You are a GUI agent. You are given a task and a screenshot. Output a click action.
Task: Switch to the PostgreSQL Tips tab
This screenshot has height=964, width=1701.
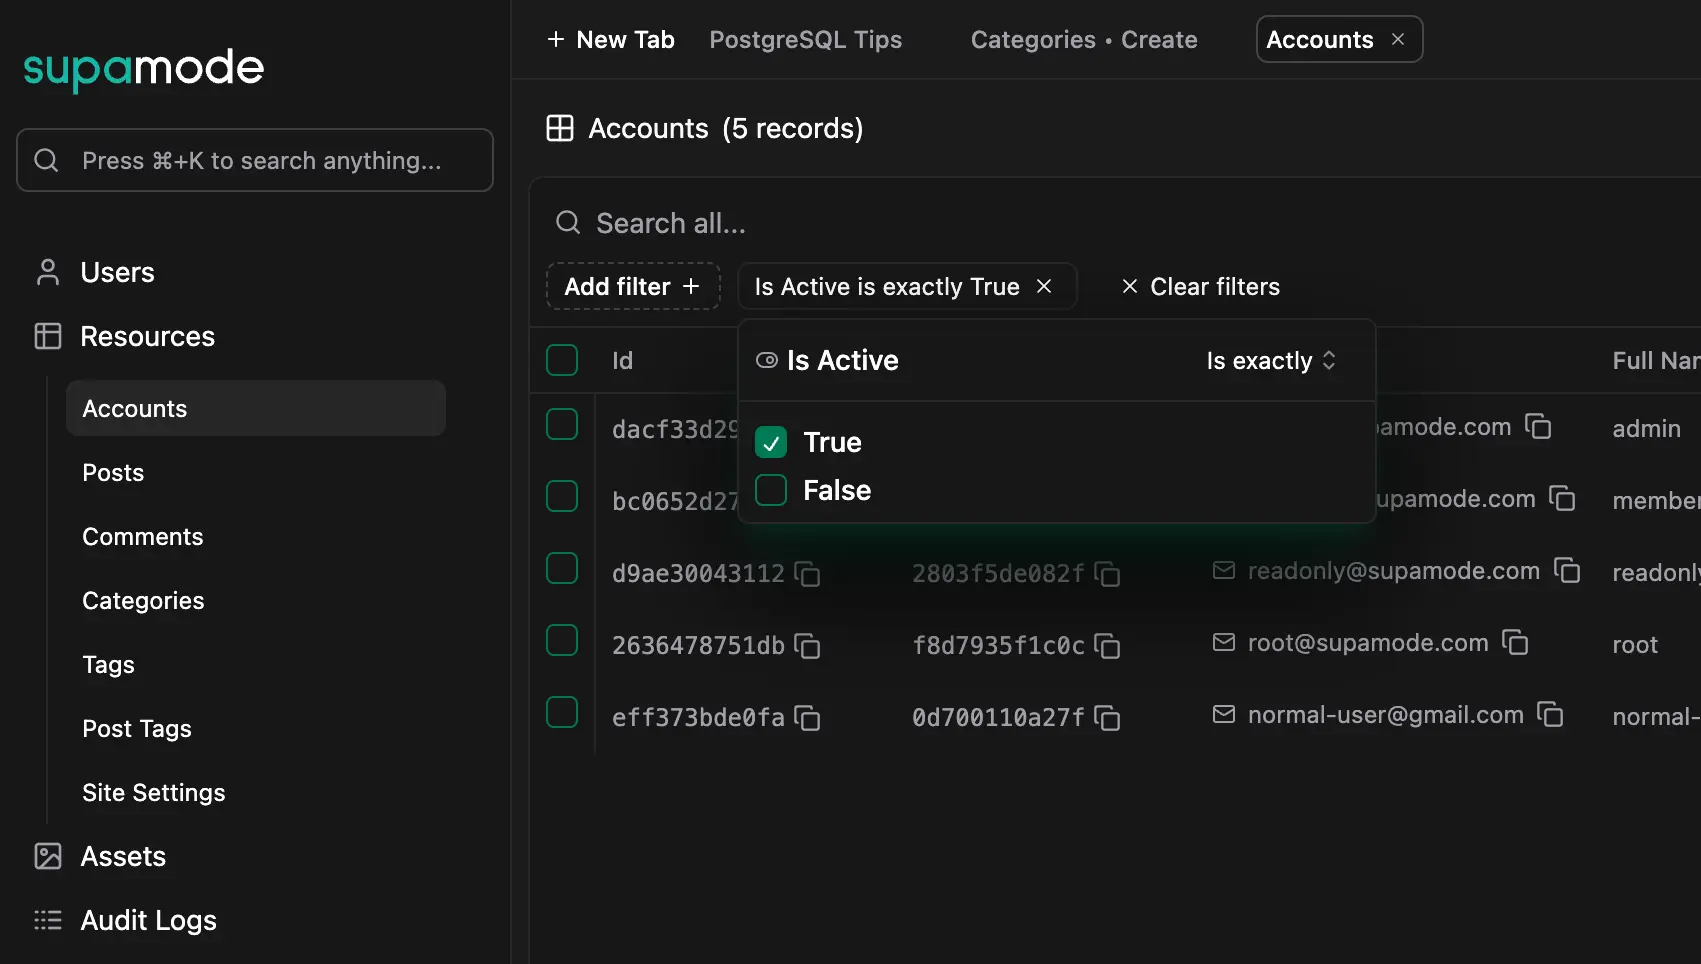pyautogui.click(x=805, y=40)
